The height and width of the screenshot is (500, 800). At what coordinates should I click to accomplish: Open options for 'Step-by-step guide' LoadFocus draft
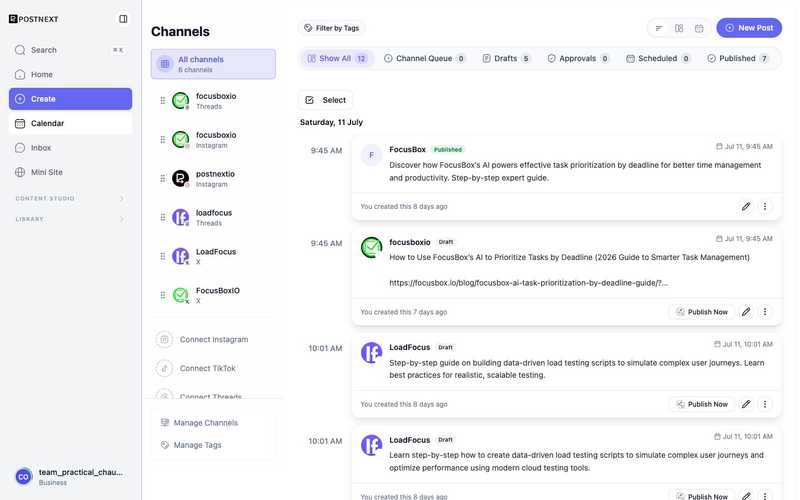point(765,404)
